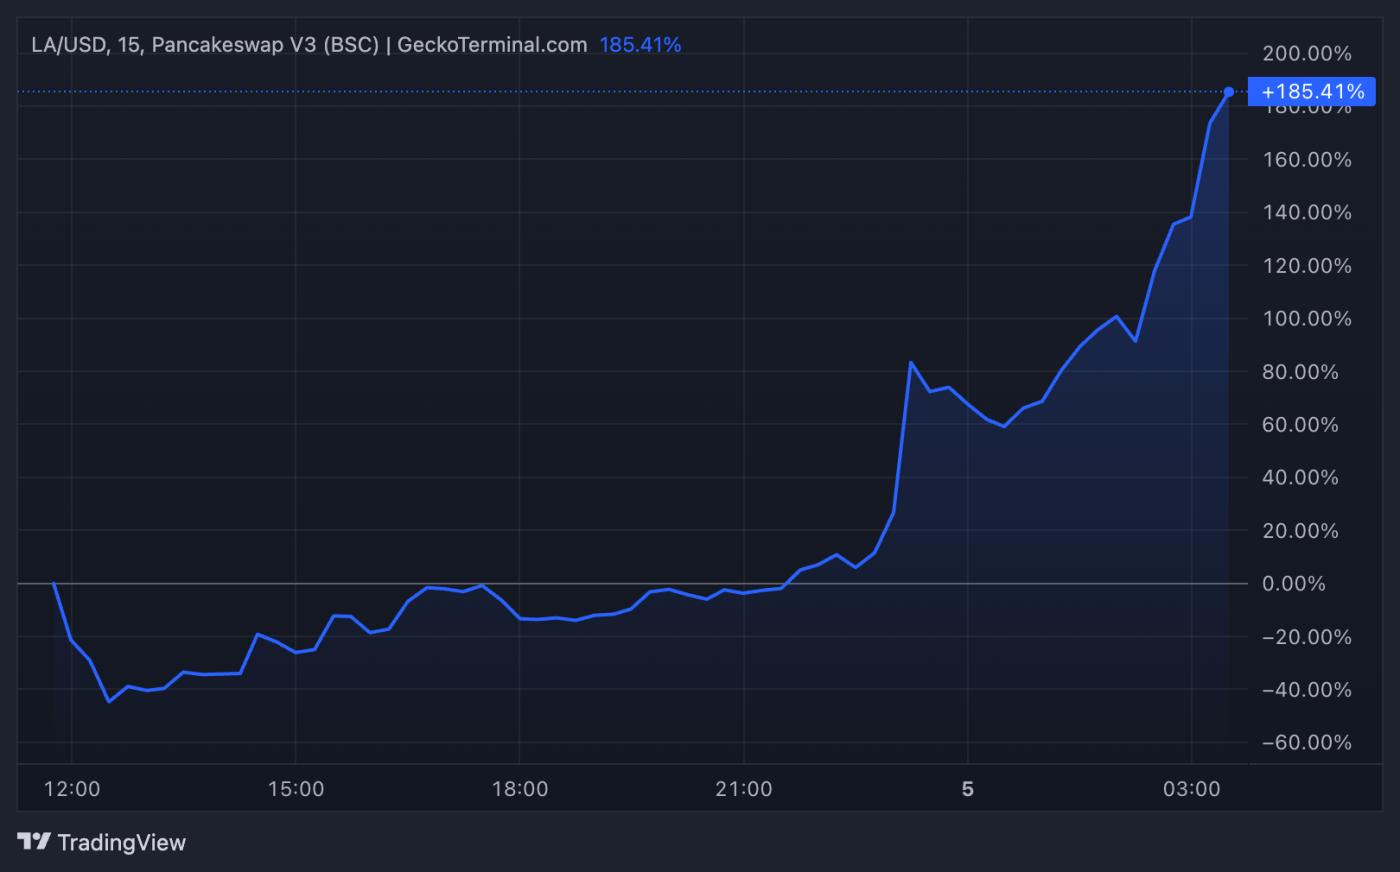Click the 21:00 label on the time axis
This screenshot has height=872, width=1400.
pyautogui.click(x=745, y=789)
